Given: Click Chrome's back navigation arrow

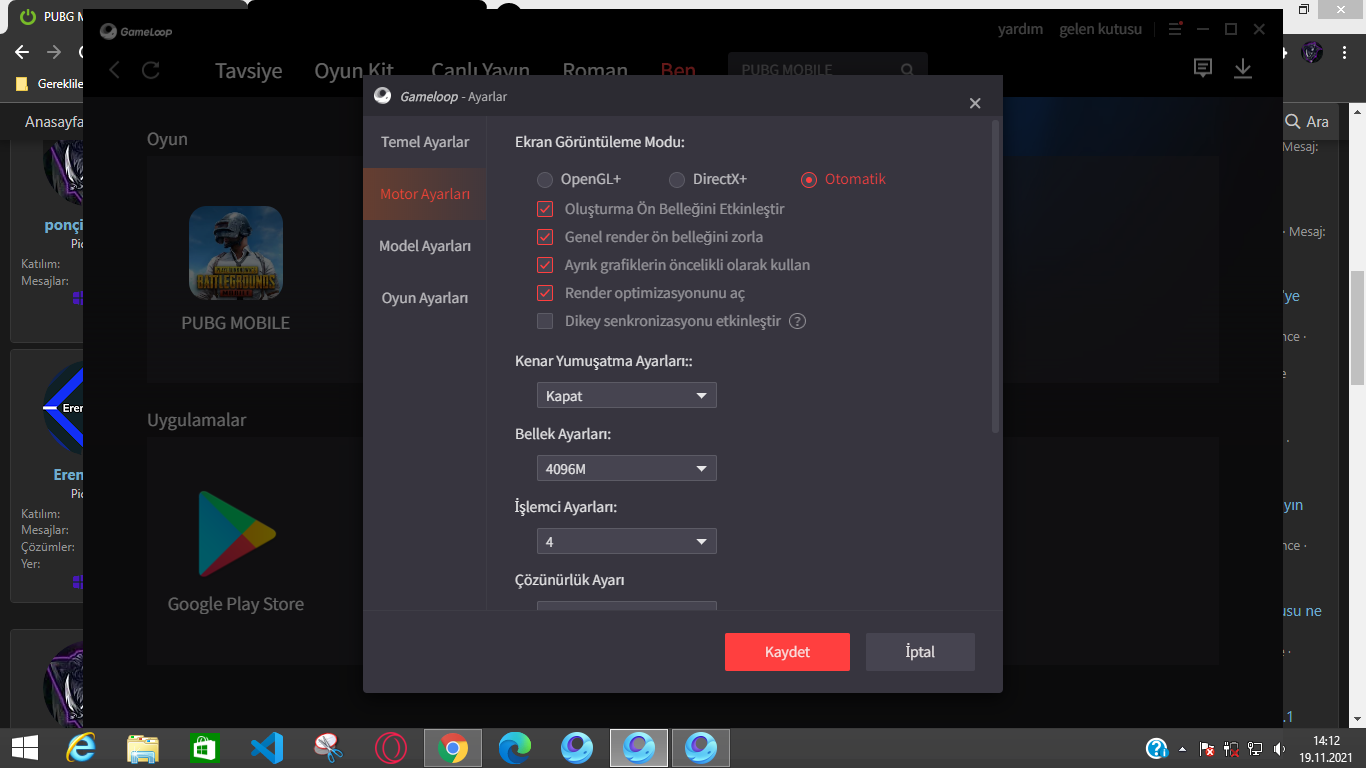Looking at the screenshot, I should click(x=22, y=52).
